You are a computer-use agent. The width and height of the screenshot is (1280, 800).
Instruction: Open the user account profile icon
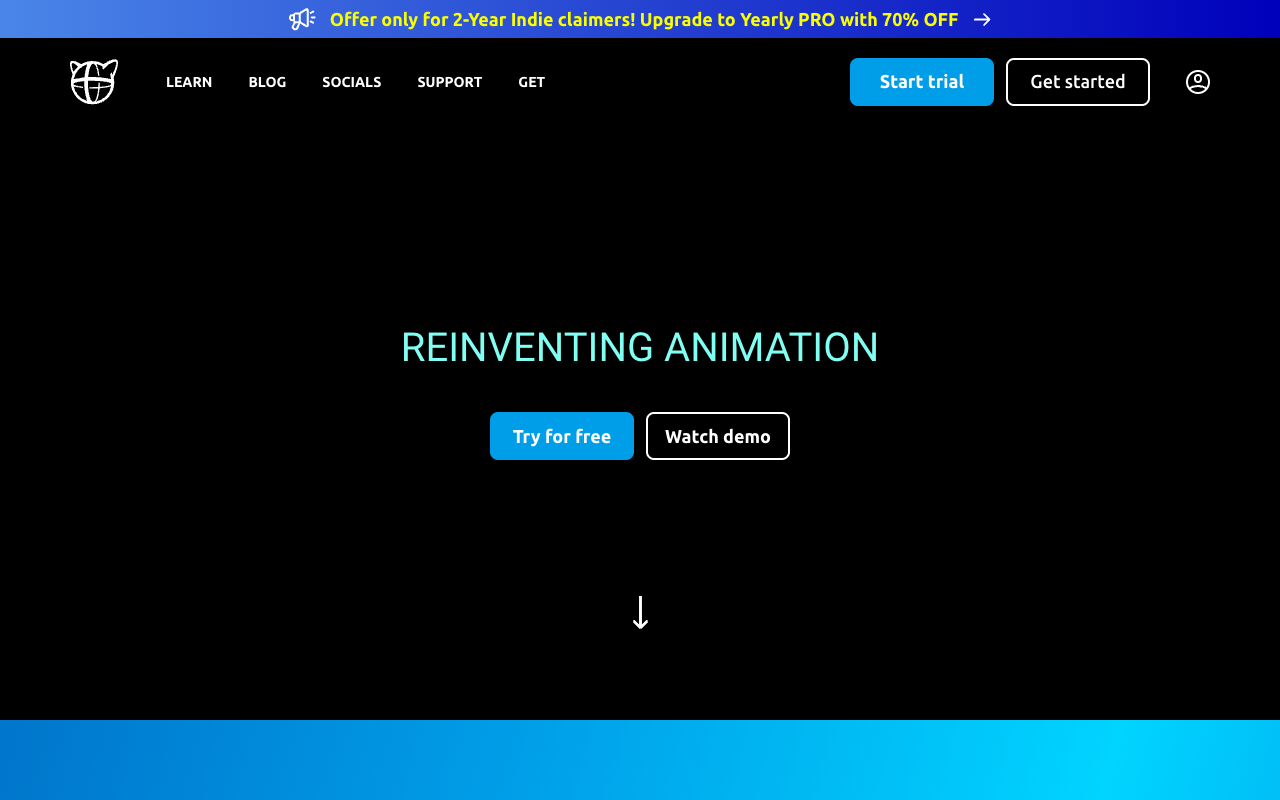(x=1198, y=82)
